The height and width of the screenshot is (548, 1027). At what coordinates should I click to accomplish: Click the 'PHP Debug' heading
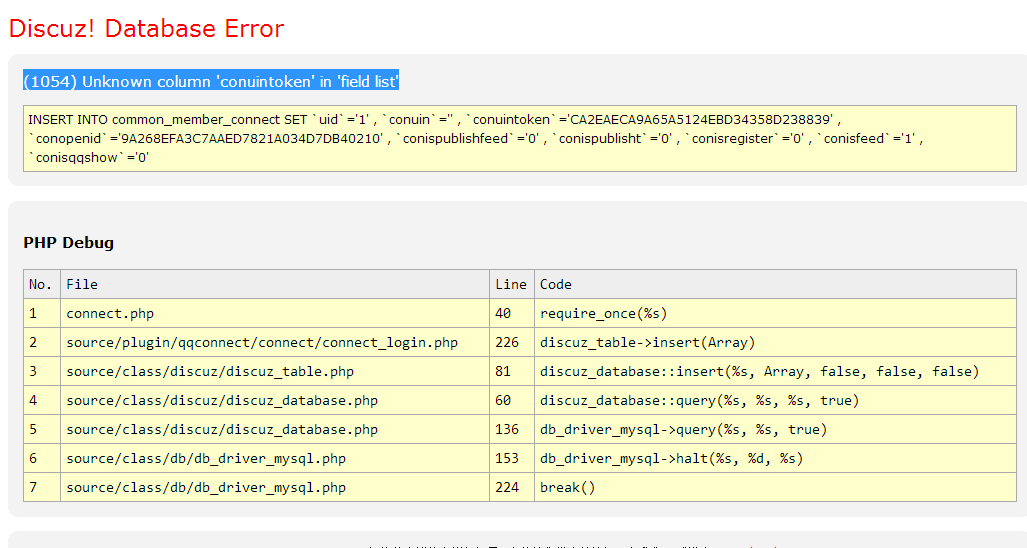tap(69, 242)
